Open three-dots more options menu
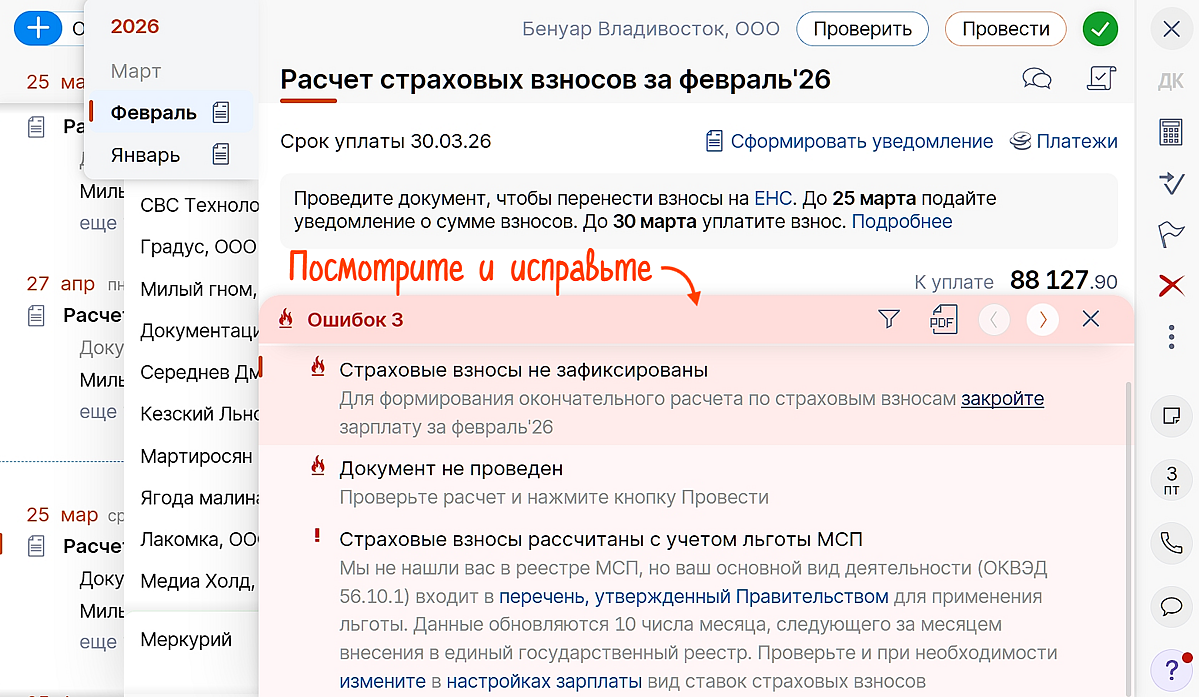 [1170, 337]
